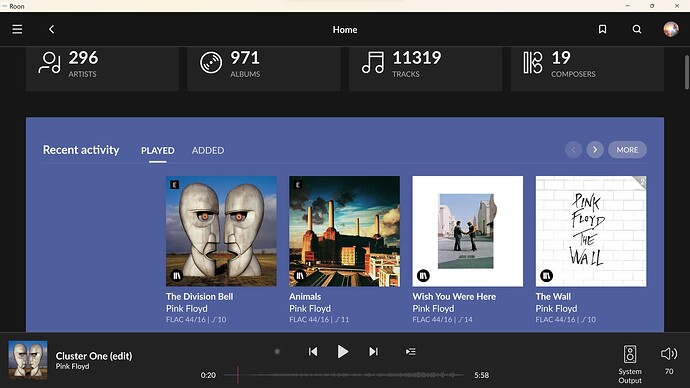Screen dimensions: 690x388
Task: Open the 296 Artists tile
Action: pyautogui.click(x=103, y=68)
